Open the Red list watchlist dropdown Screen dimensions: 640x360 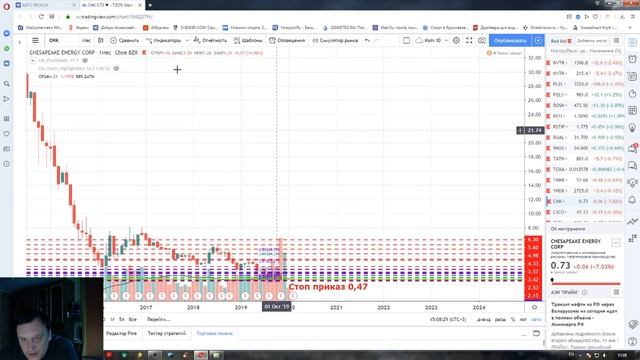pyautogui.click(x=561, y=41)
